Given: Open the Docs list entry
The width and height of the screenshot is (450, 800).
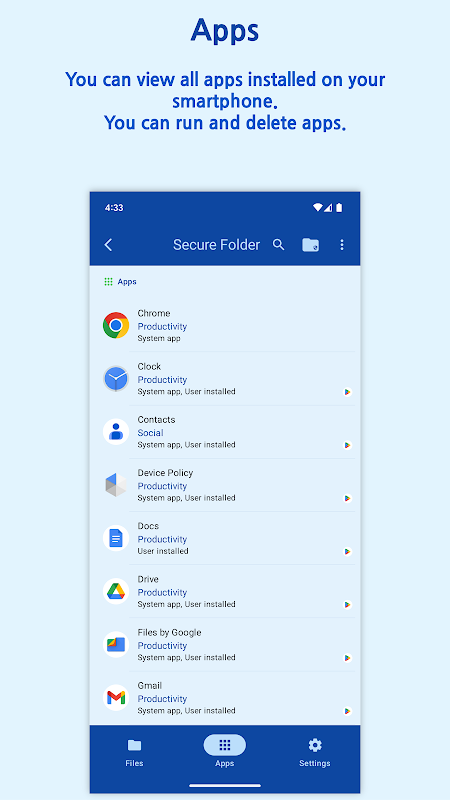Looking at the screenshot, I should pyautogui.click(x=225, y=538).
